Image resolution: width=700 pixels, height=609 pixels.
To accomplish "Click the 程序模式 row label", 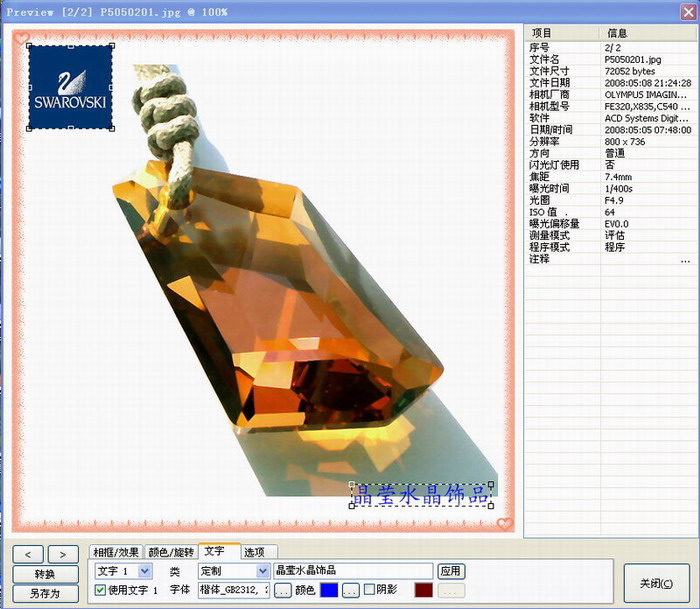I will [549, 247].
